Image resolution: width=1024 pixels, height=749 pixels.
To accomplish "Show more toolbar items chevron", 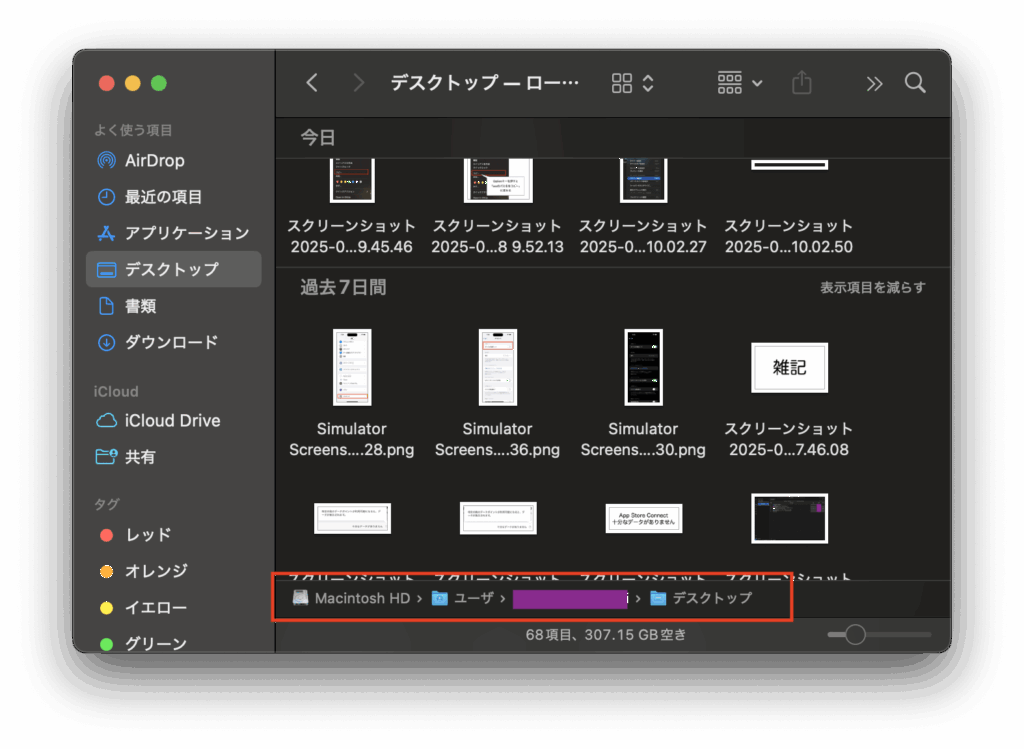I will [874, 84].
